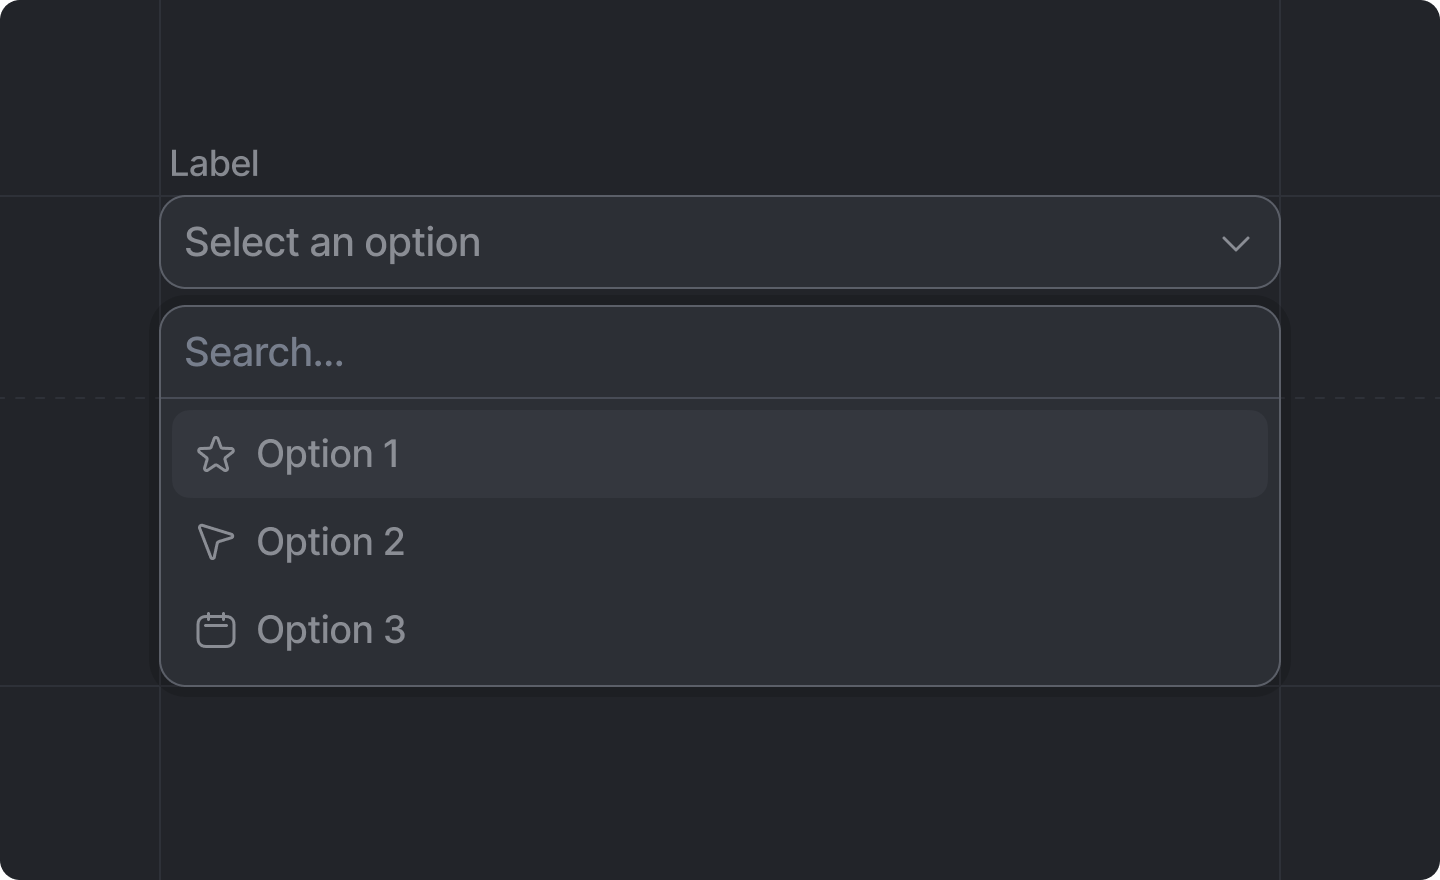Pick the pointer-arrow option in the dropdown

[719, 542]
